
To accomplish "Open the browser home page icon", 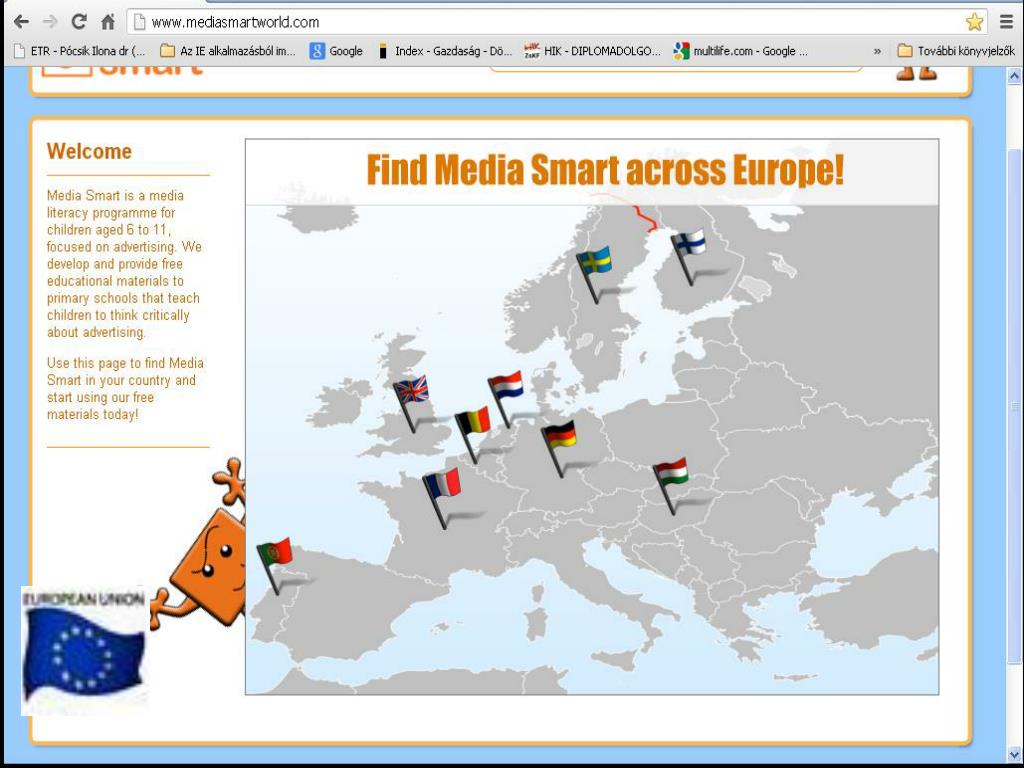I will pyautogui.click(x=108, y=22).
